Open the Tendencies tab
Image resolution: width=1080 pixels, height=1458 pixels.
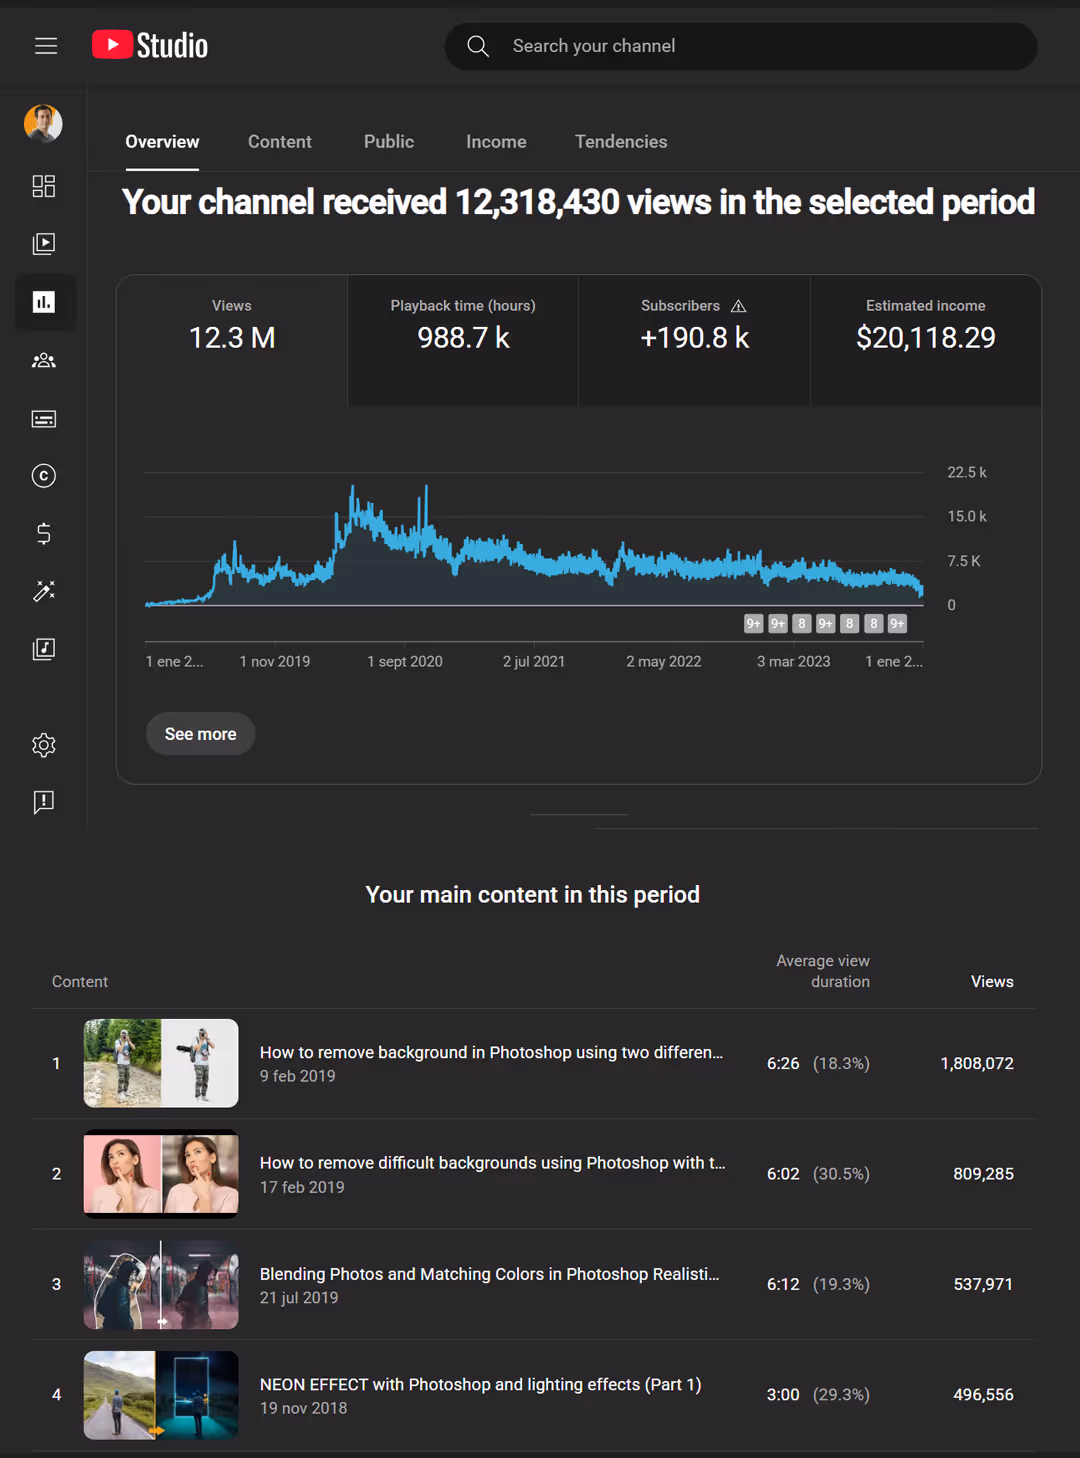pos(620,141)
